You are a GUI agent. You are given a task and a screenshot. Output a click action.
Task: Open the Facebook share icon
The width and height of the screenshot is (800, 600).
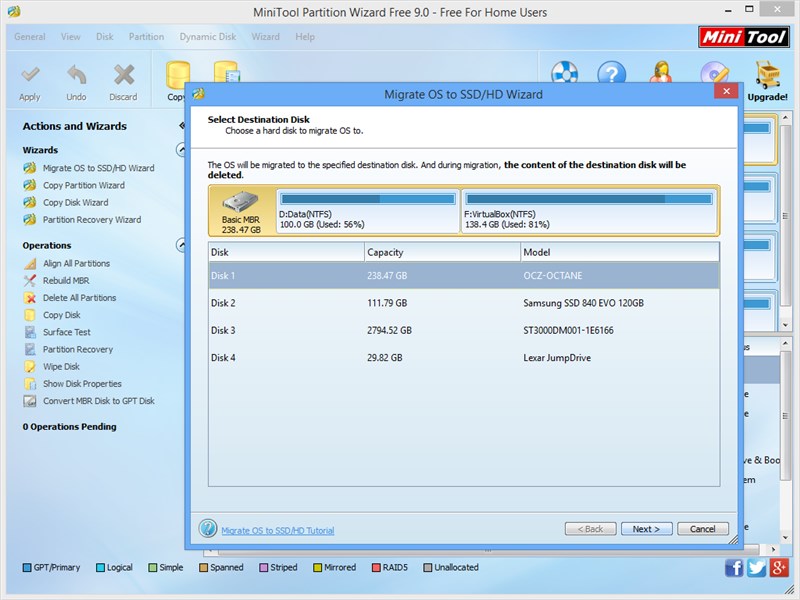(x=734, y=567)
